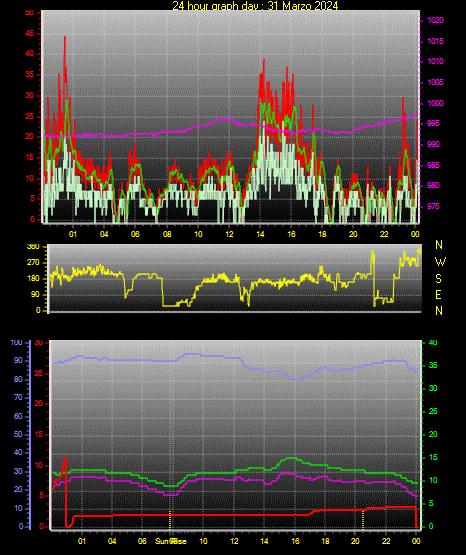
Task: Click the bottom N compass letter
Action: pos(439,311)
